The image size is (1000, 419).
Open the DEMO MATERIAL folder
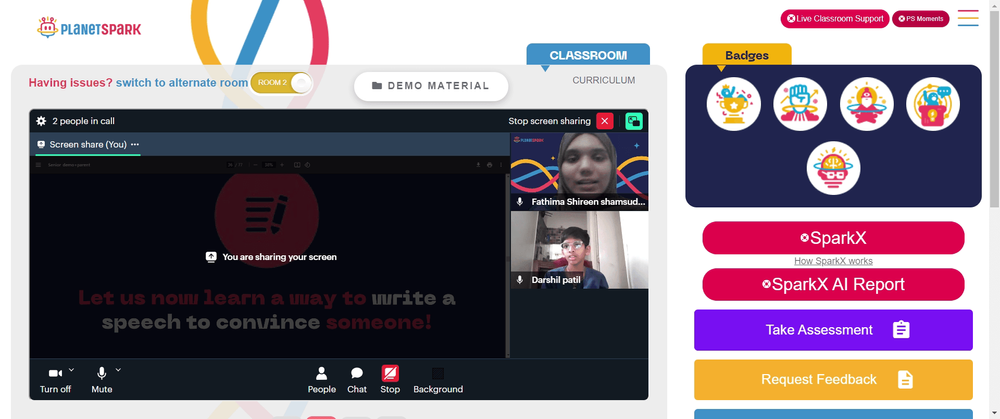click(x=431, y=86)
